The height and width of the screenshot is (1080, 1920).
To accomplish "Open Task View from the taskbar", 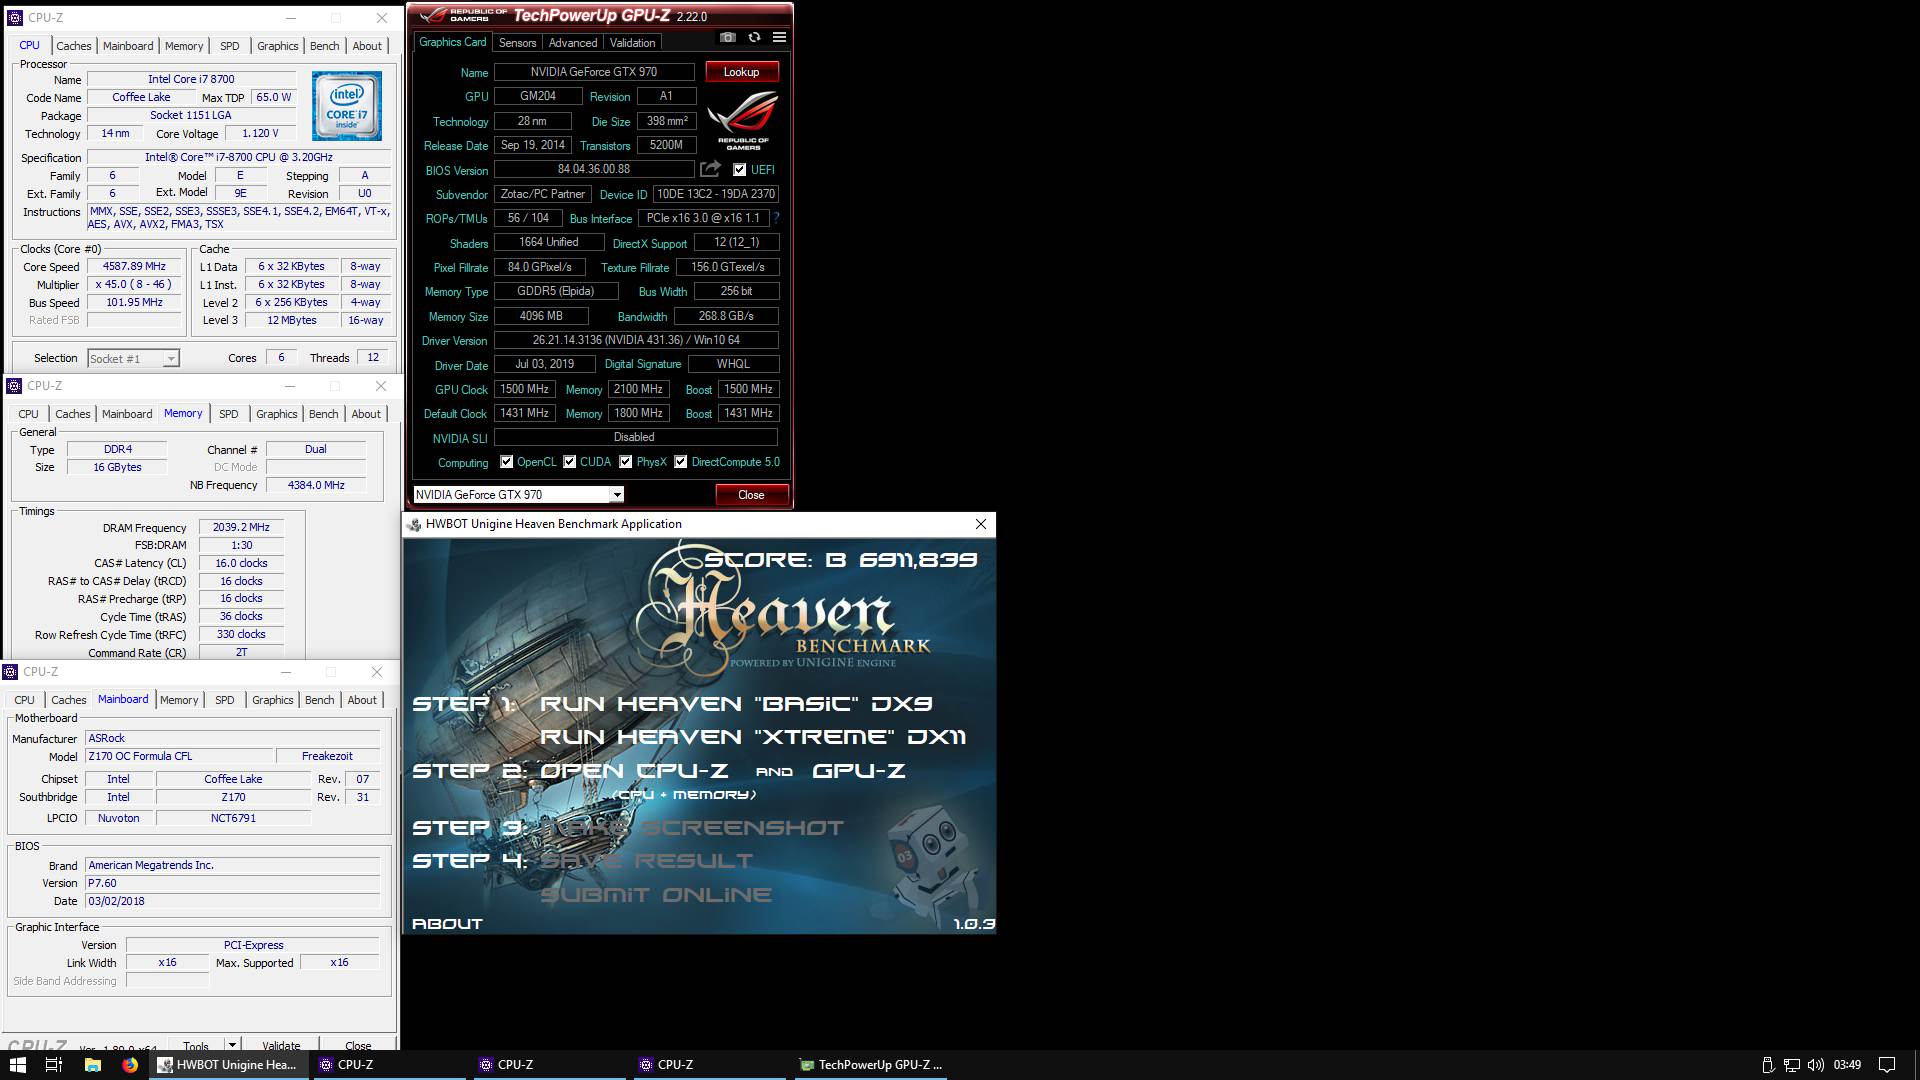I will click(x=54, y=1065).
